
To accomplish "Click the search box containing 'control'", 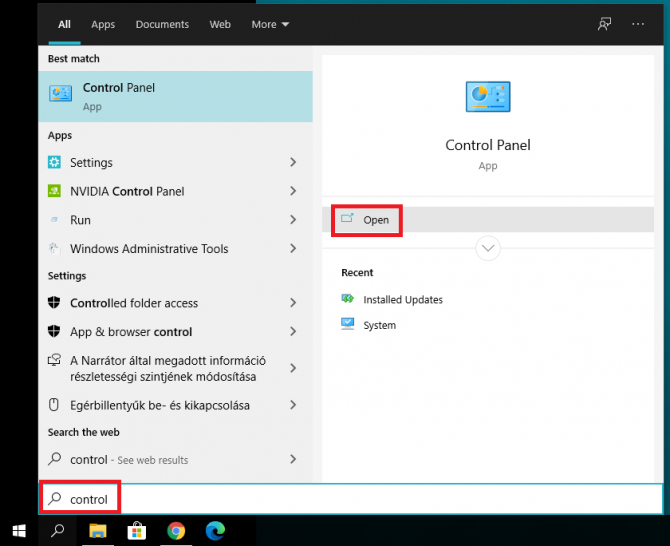I will click(x=350, y=499).
